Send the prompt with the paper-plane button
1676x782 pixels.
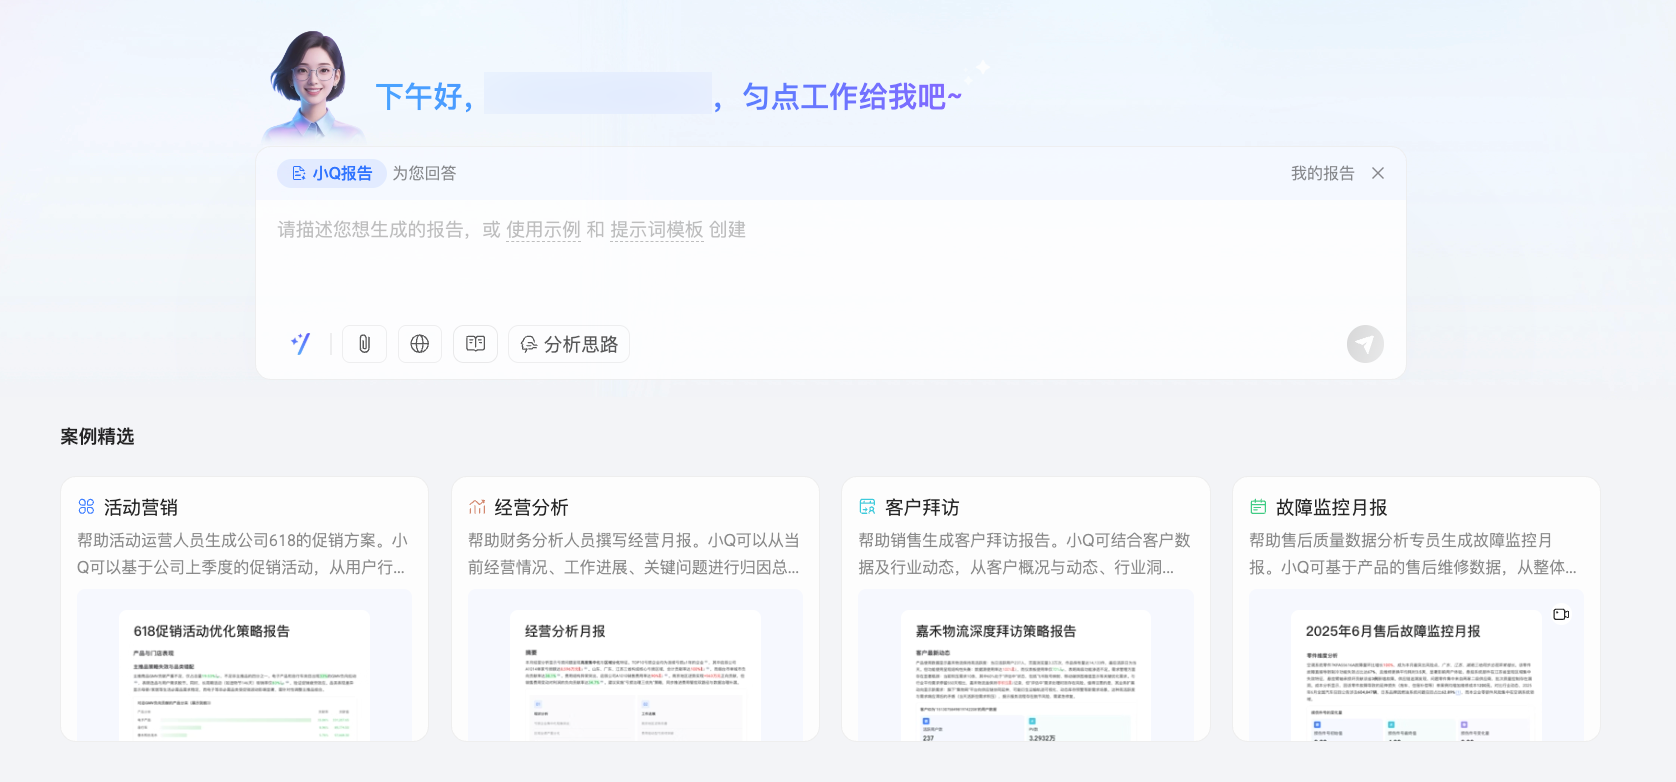click(1365, 344)
